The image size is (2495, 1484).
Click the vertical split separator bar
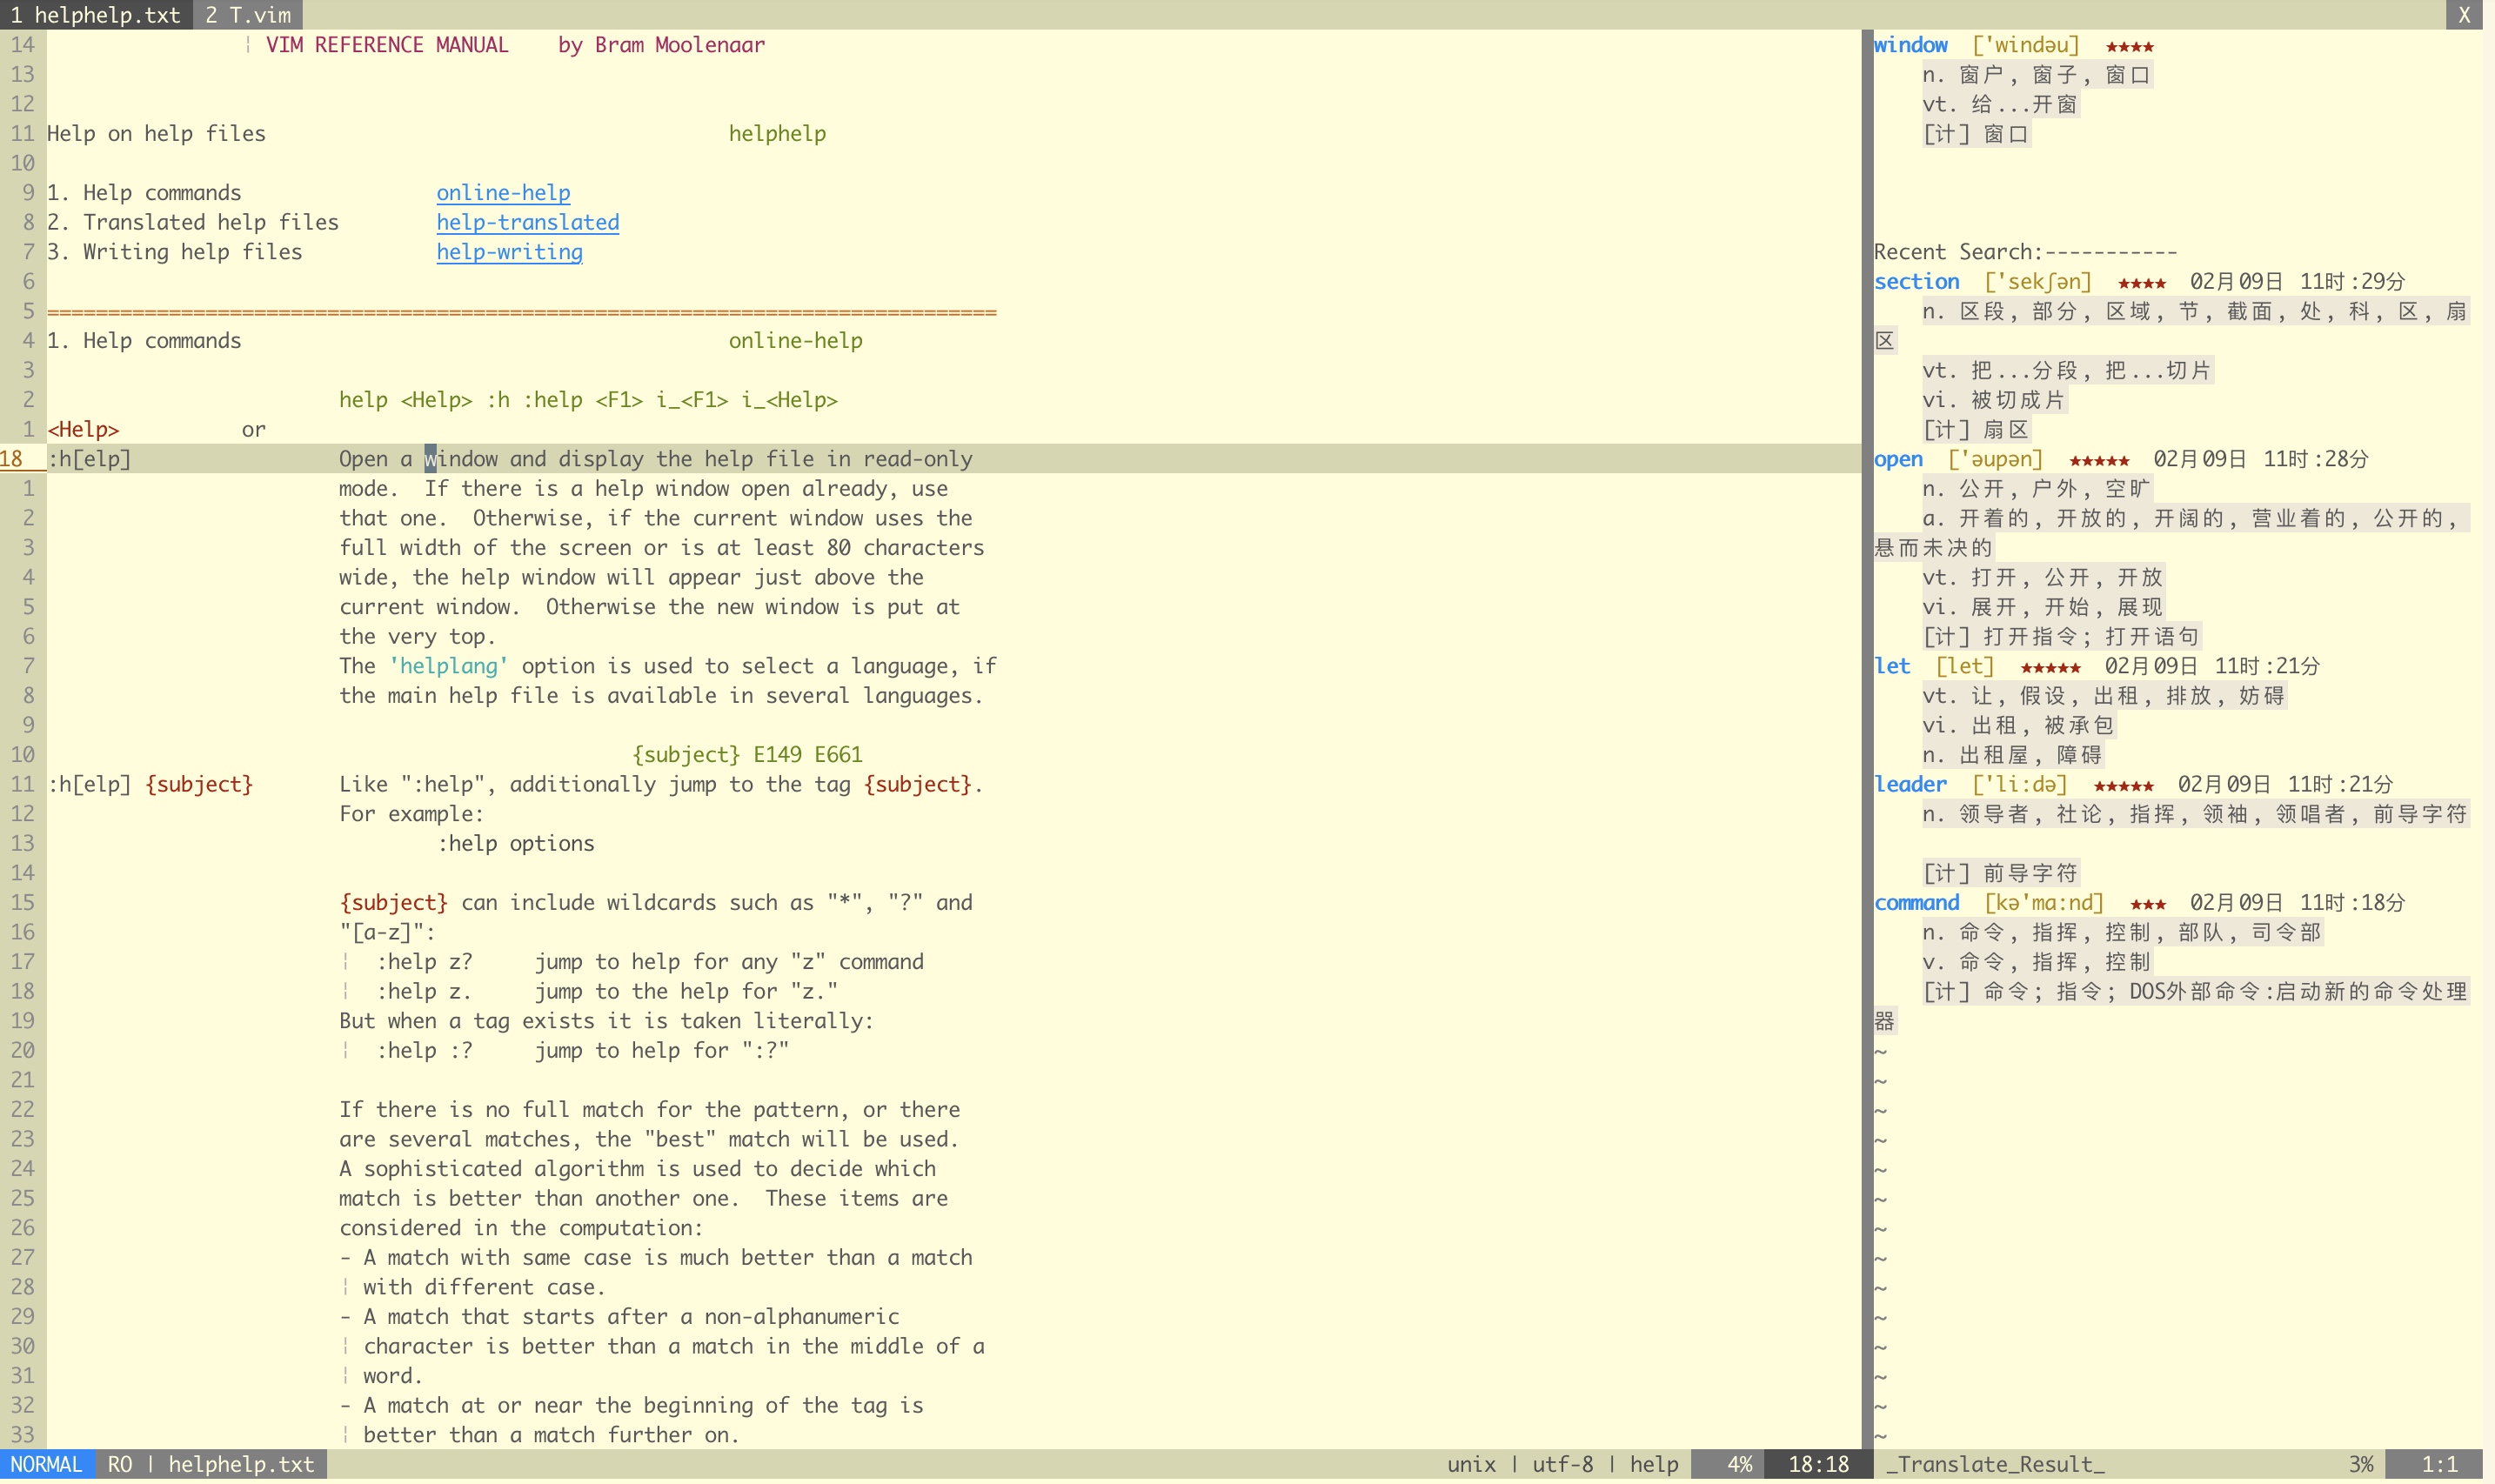1866,740
